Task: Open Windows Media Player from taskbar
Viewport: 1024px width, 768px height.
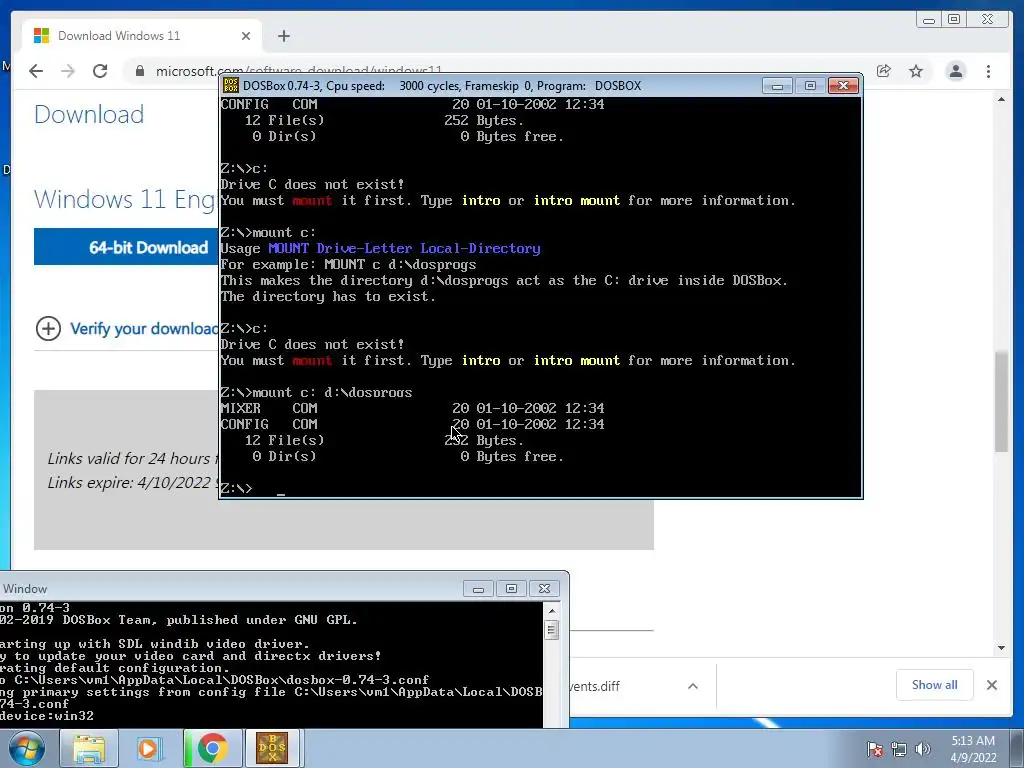Action: 150,748
